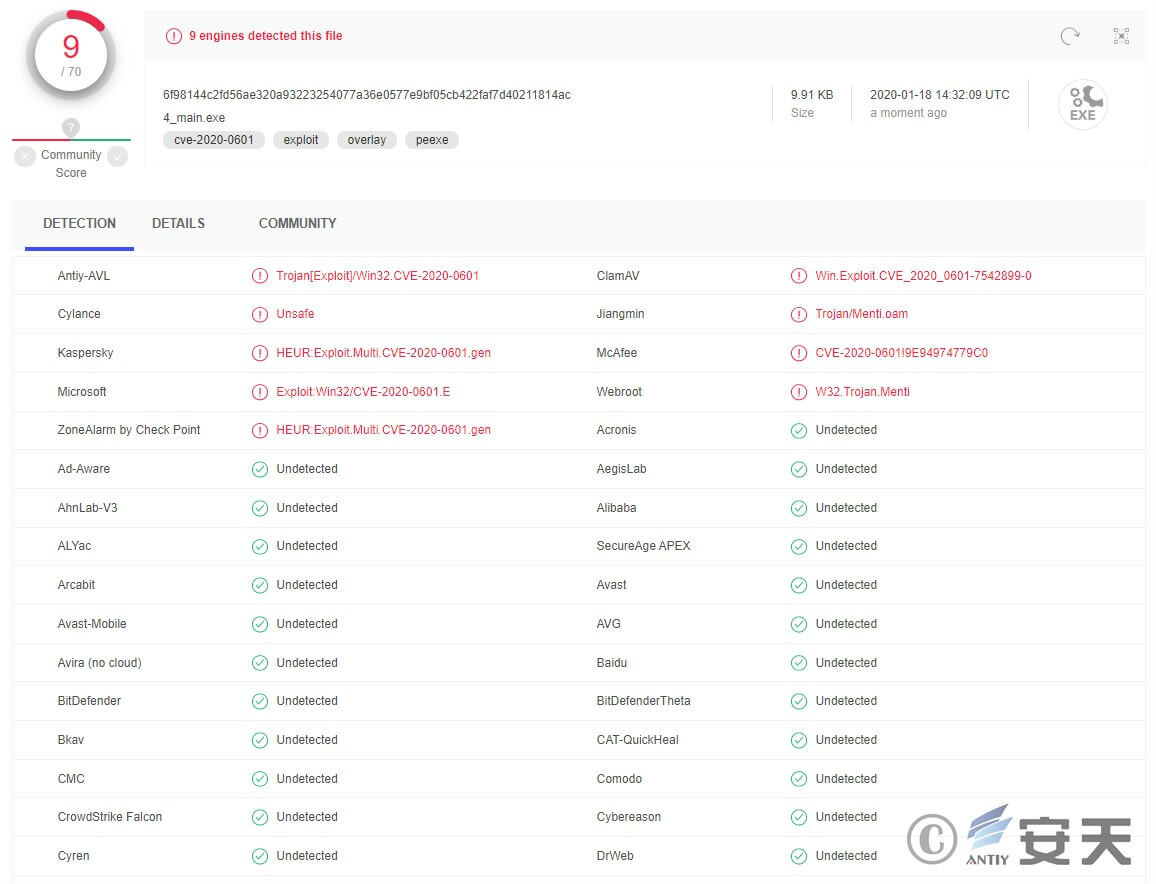Click the Avira (no cloud) engine name
This screenshot has height=884, width=1156.
100,663
